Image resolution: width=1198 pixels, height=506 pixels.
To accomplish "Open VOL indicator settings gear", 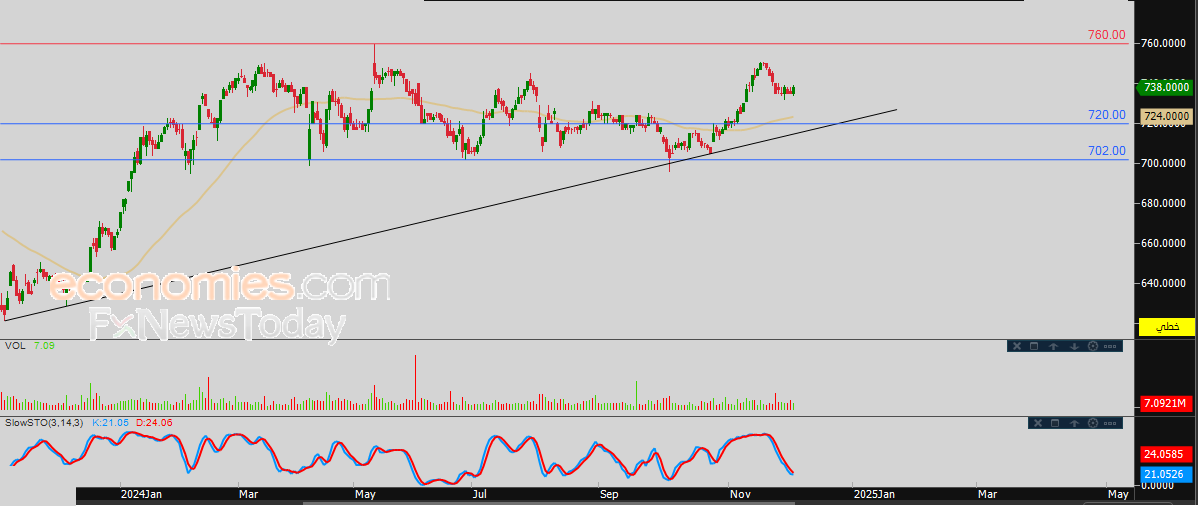I will point(1093,346).
